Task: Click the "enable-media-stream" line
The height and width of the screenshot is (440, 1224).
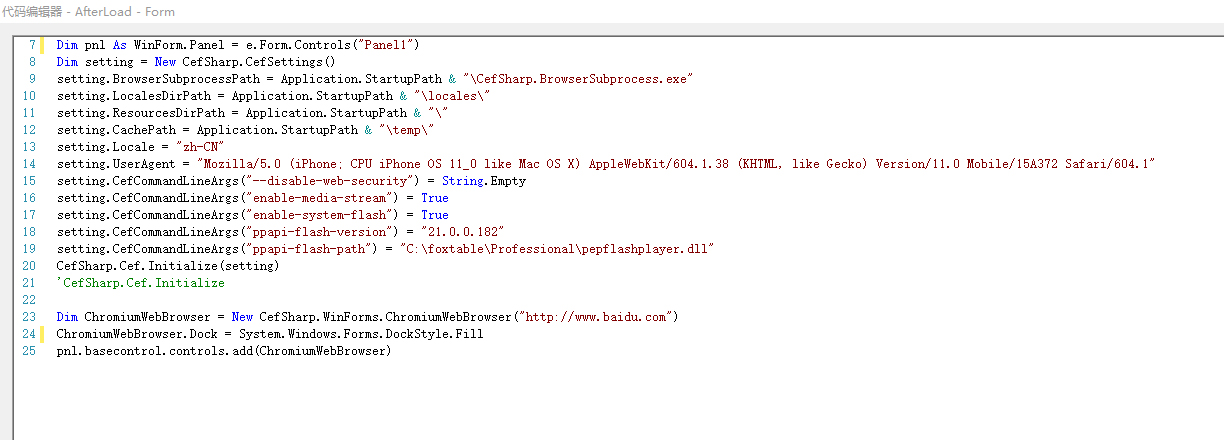Action: coord(252,198)
